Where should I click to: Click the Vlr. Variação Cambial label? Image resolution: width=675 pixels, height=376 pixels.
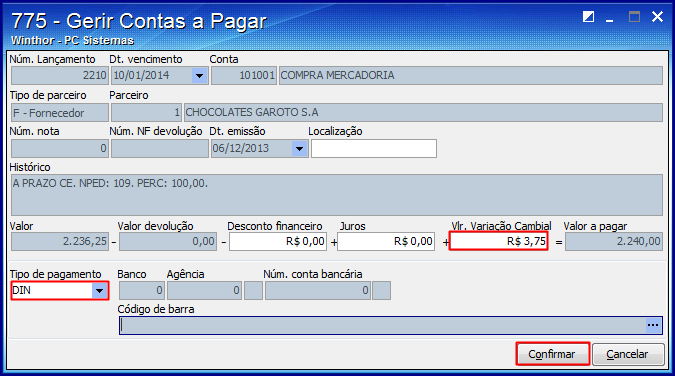(501, 226)
